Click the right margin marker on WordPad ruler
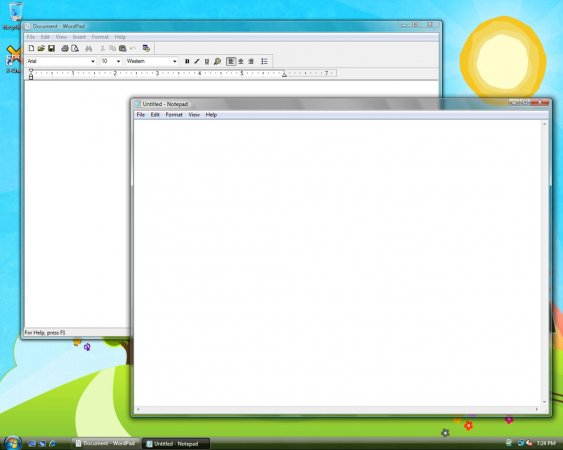The height and width of the screenshot is (450, 563). click(284, 74)
